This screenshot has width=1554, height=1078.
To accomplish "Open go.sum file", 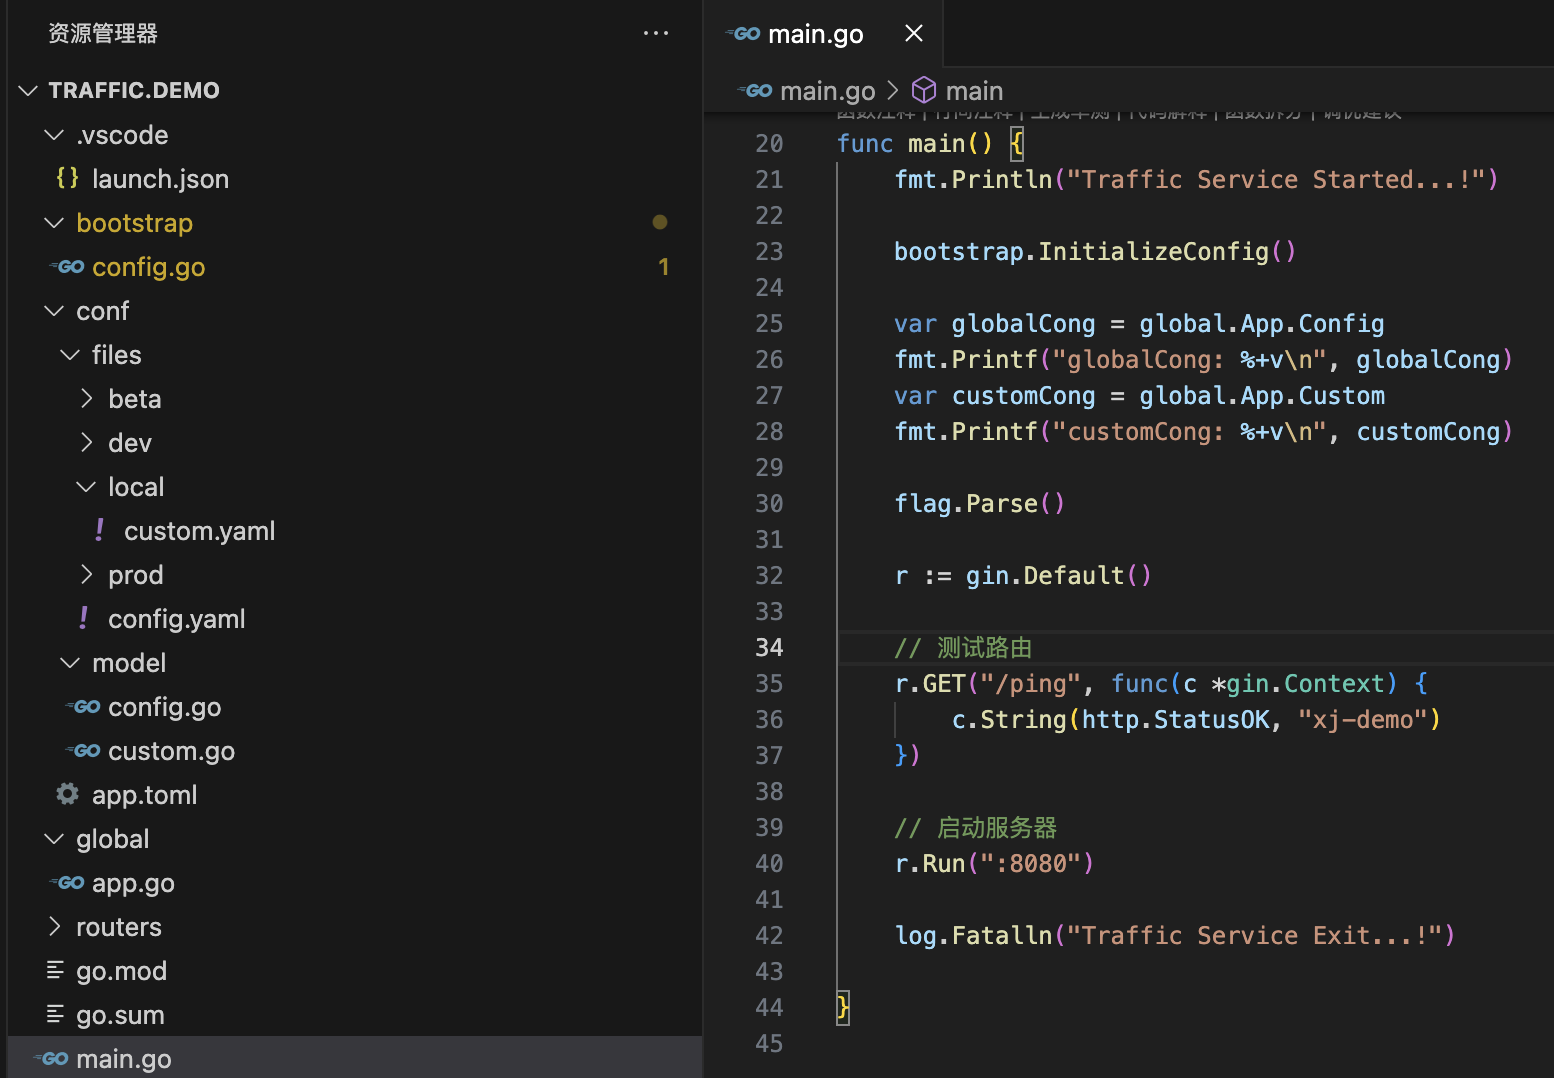I will [x=120, y=1015].
